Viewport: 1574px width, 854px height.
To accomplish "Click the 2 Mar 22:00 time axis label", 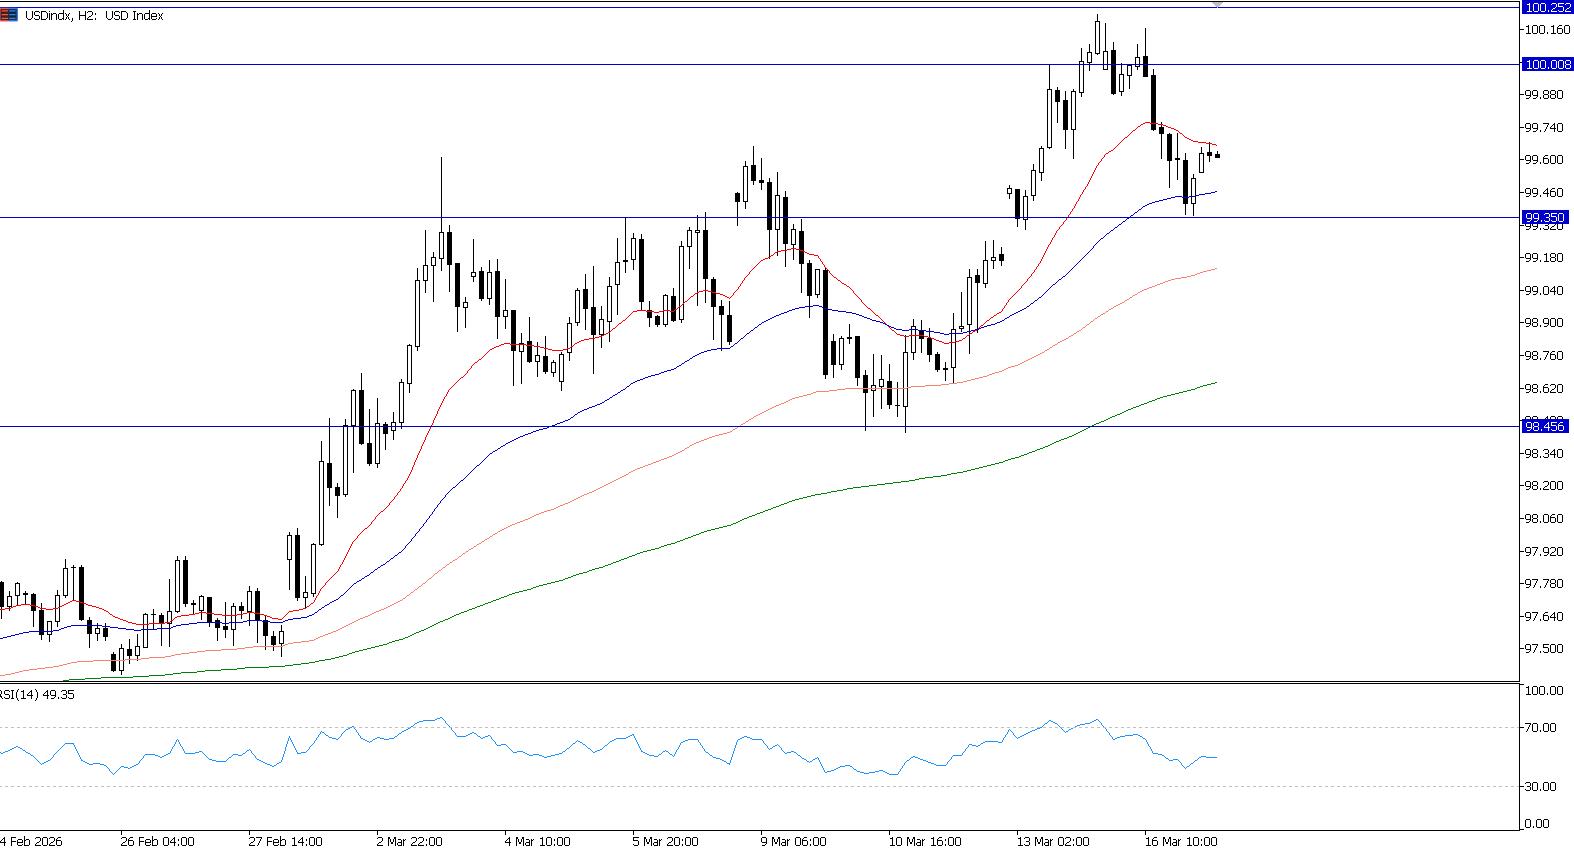I will pos(409,841).
